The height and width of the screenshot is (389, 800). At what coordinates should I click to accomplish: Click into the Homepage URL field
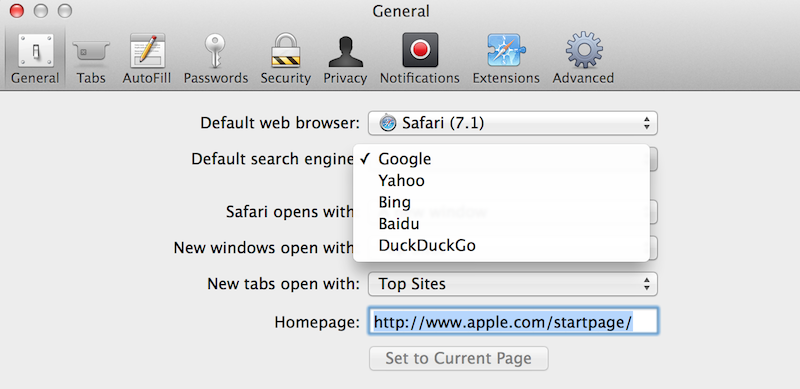tap(513, 321)
